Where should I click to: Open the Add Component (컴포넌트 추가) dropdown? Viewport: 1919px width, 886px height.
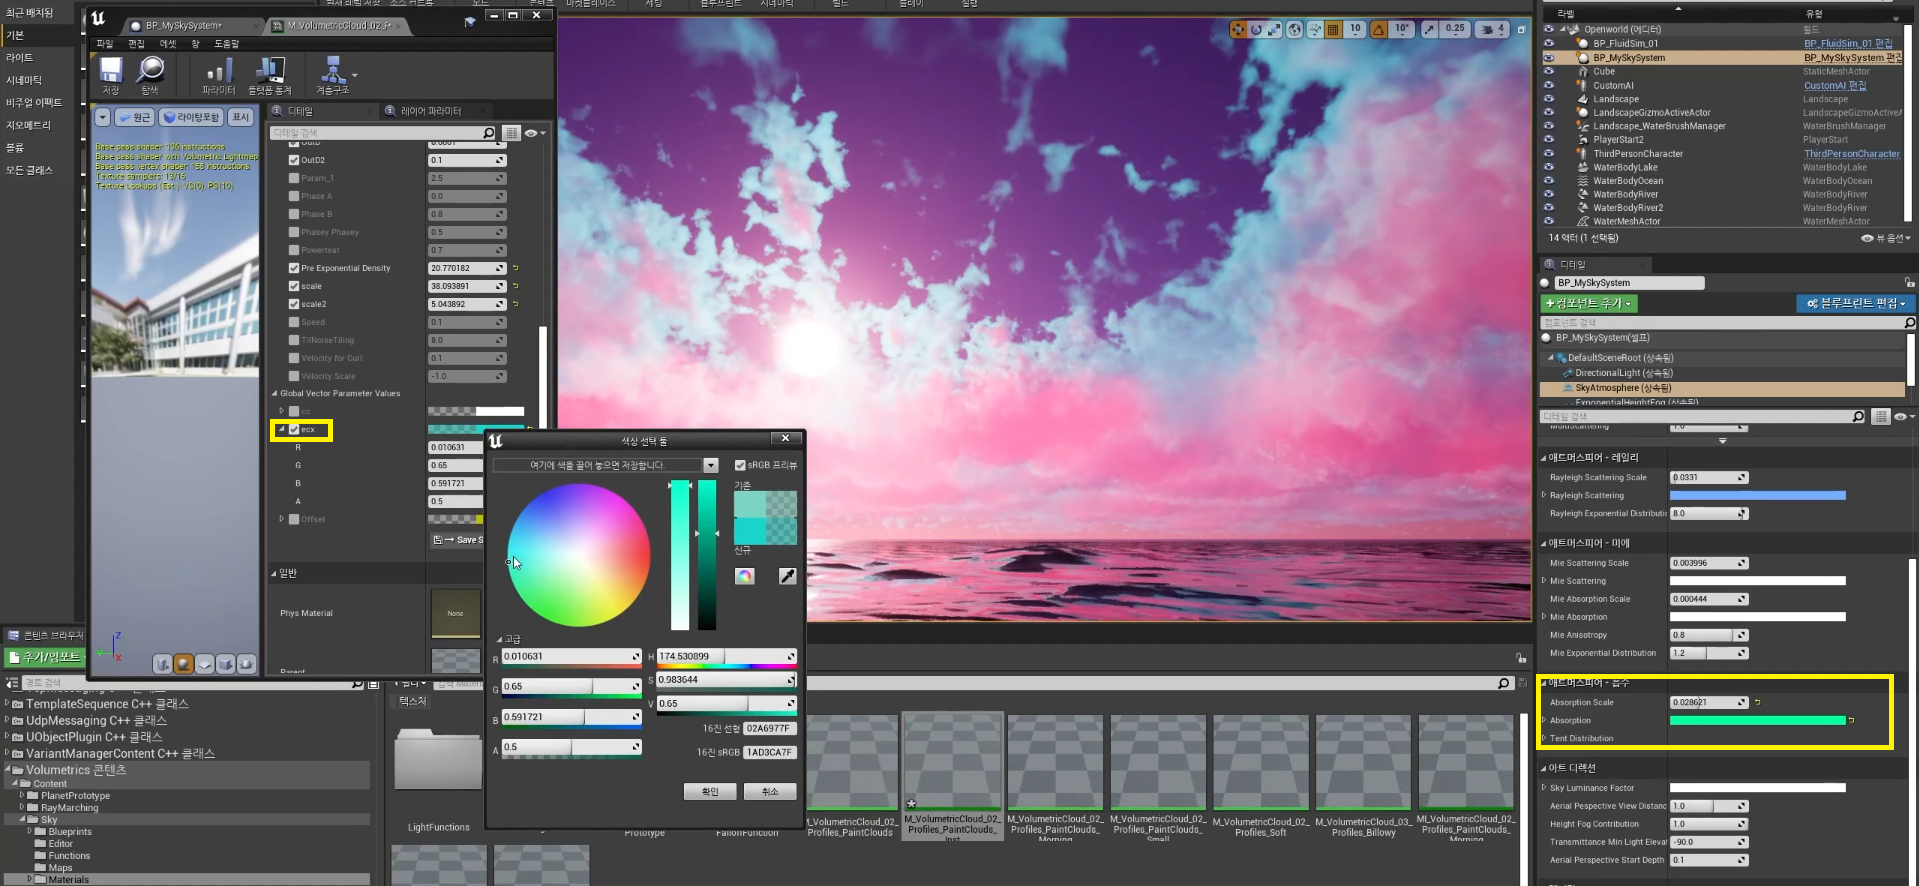(x=1588, y=303)
